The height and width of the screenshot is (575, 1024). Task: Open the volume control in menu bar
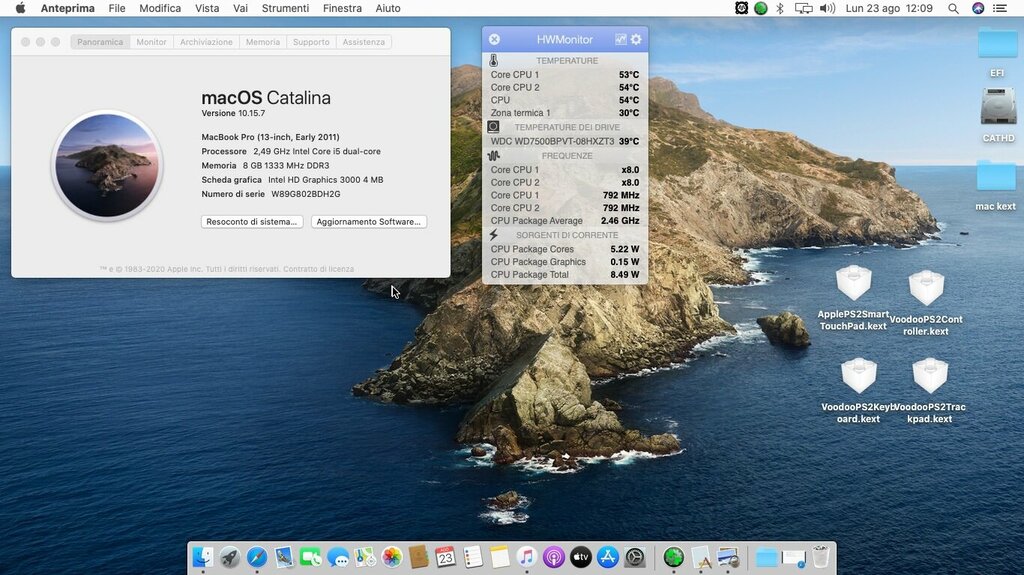click(827, 8)
